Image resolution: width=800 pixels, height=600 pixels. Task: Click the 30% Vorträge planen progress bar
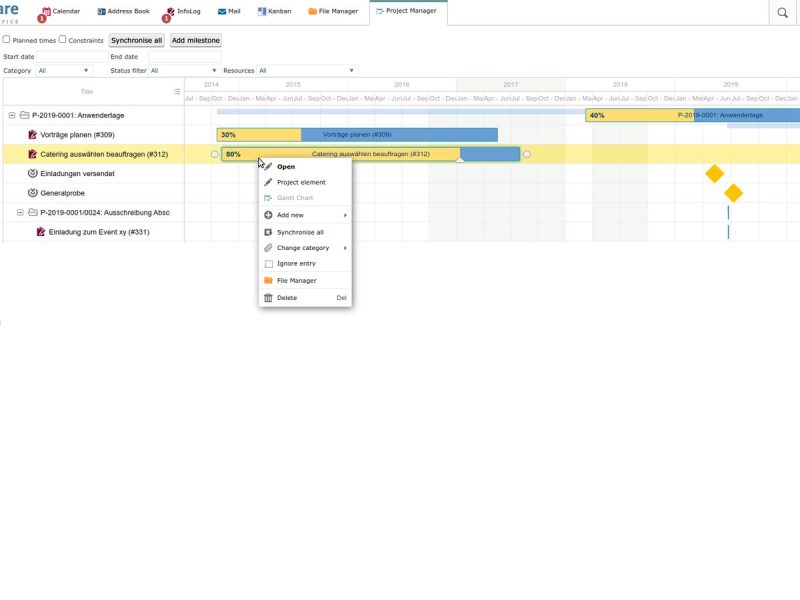357,135
